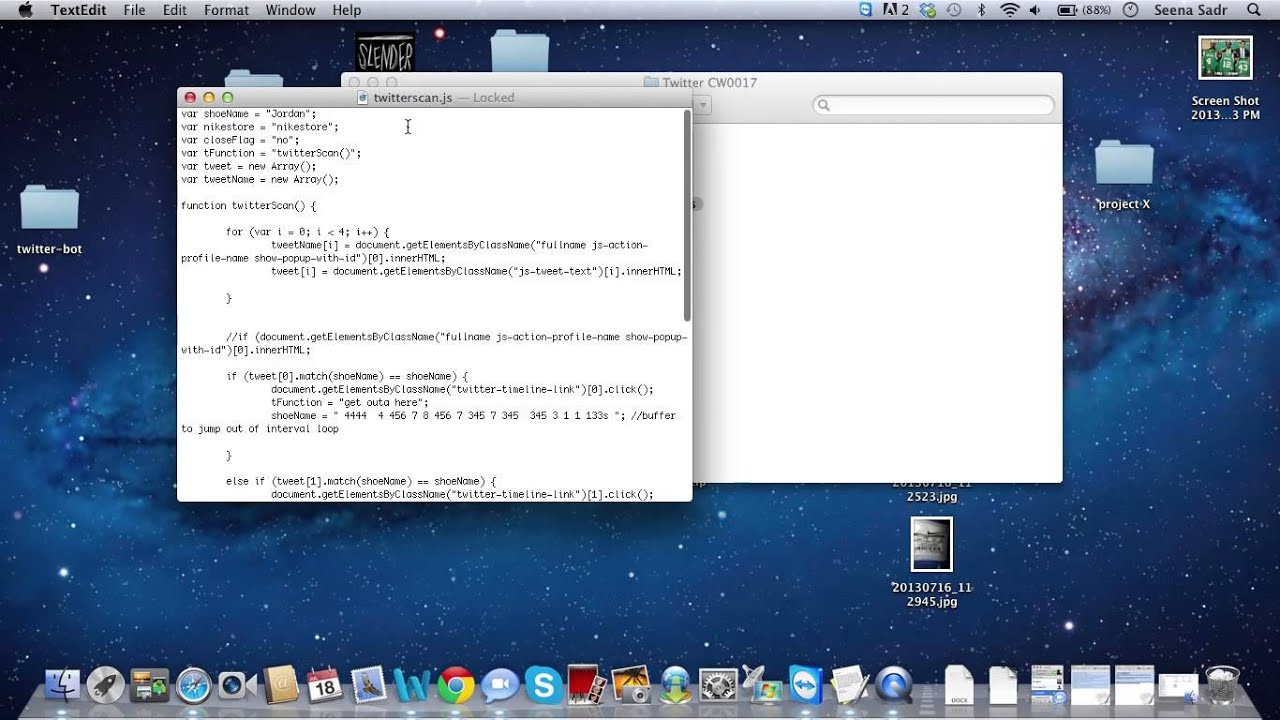Open Contacts address book in Dock

click(281, 685)
